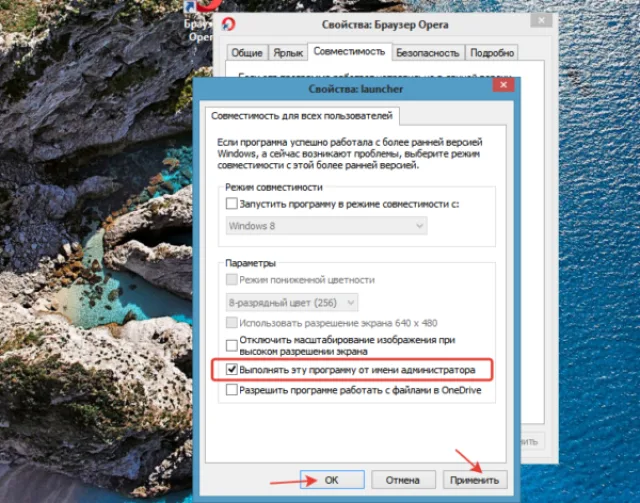Switch to the Безопасность tab in Opera properties

(428, 53)
